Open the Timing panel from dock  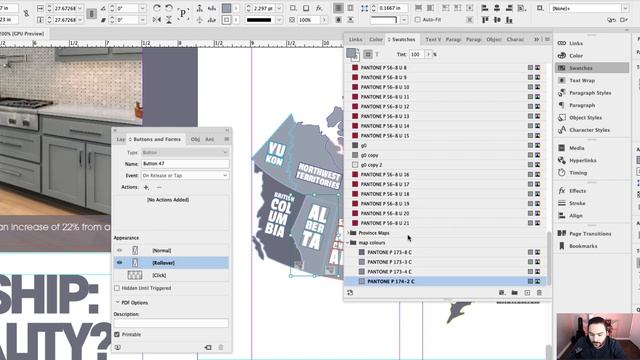point(578,173)
